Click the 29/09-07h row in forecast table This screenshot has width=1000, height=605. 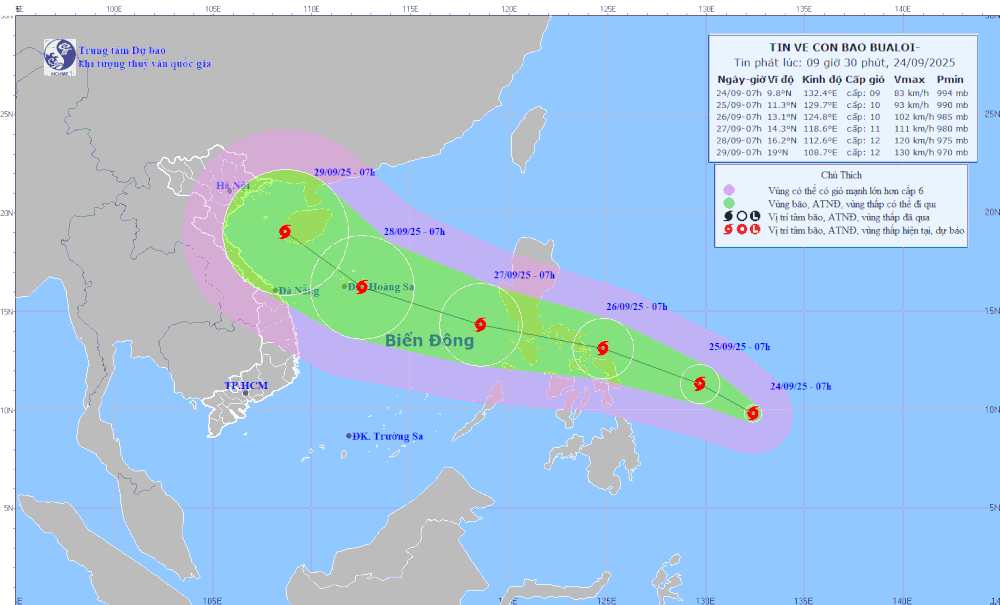coord(842,152)
